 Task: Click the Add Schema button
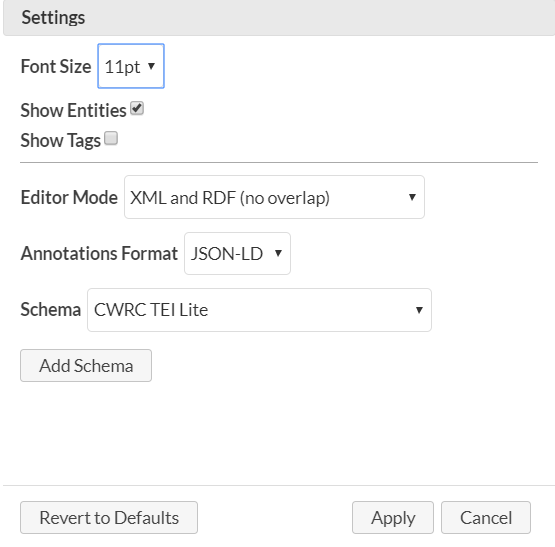point(86,365)
